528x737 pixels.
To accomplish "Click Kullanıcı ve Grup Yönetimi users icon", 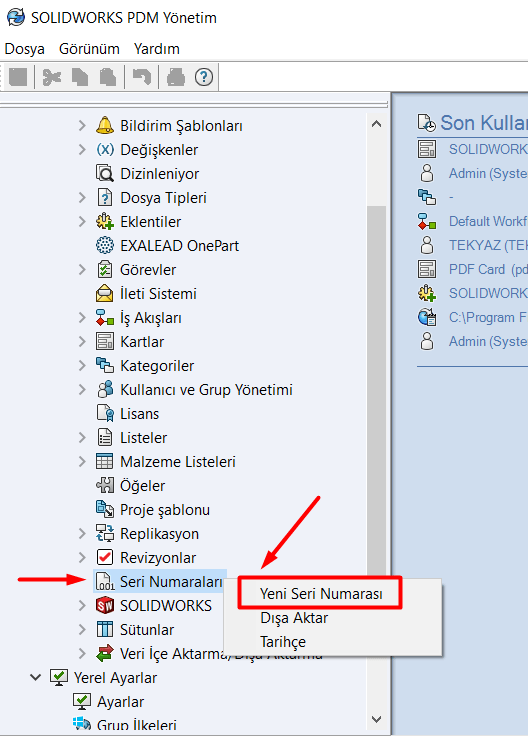I will (x=105, y=389).
